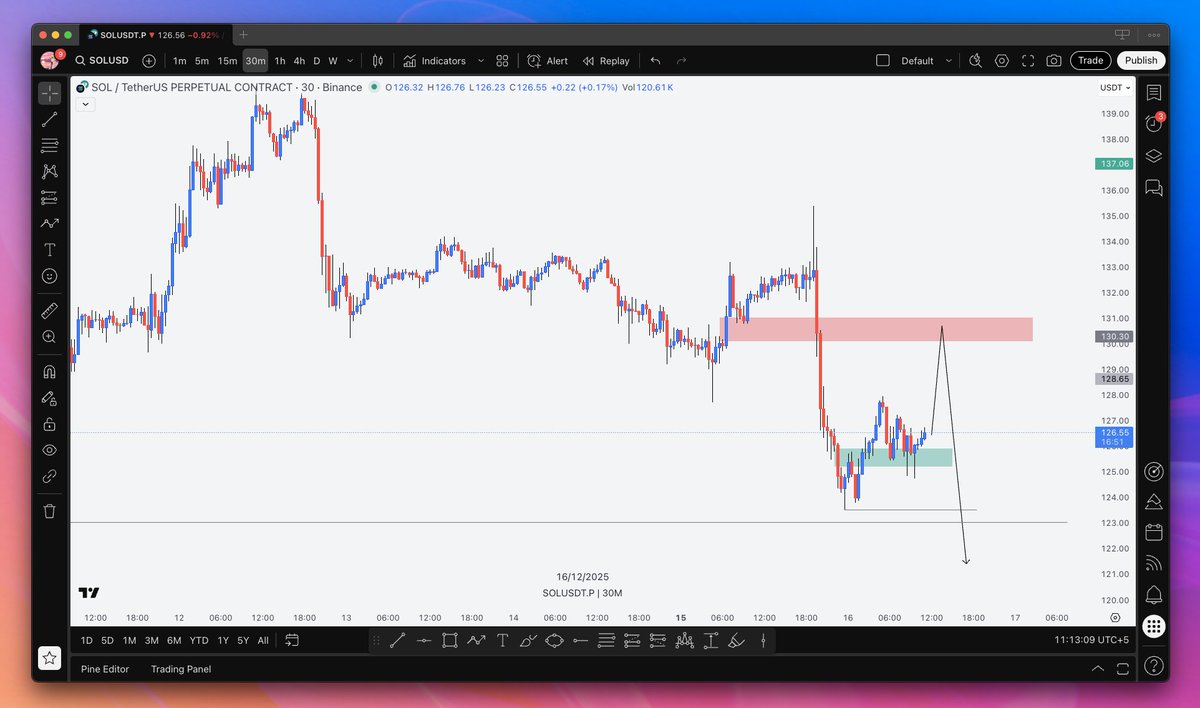The image size is (1200, 708).
Task: Open alerts clock panel in right sidebar
Action: [1153, 123]
